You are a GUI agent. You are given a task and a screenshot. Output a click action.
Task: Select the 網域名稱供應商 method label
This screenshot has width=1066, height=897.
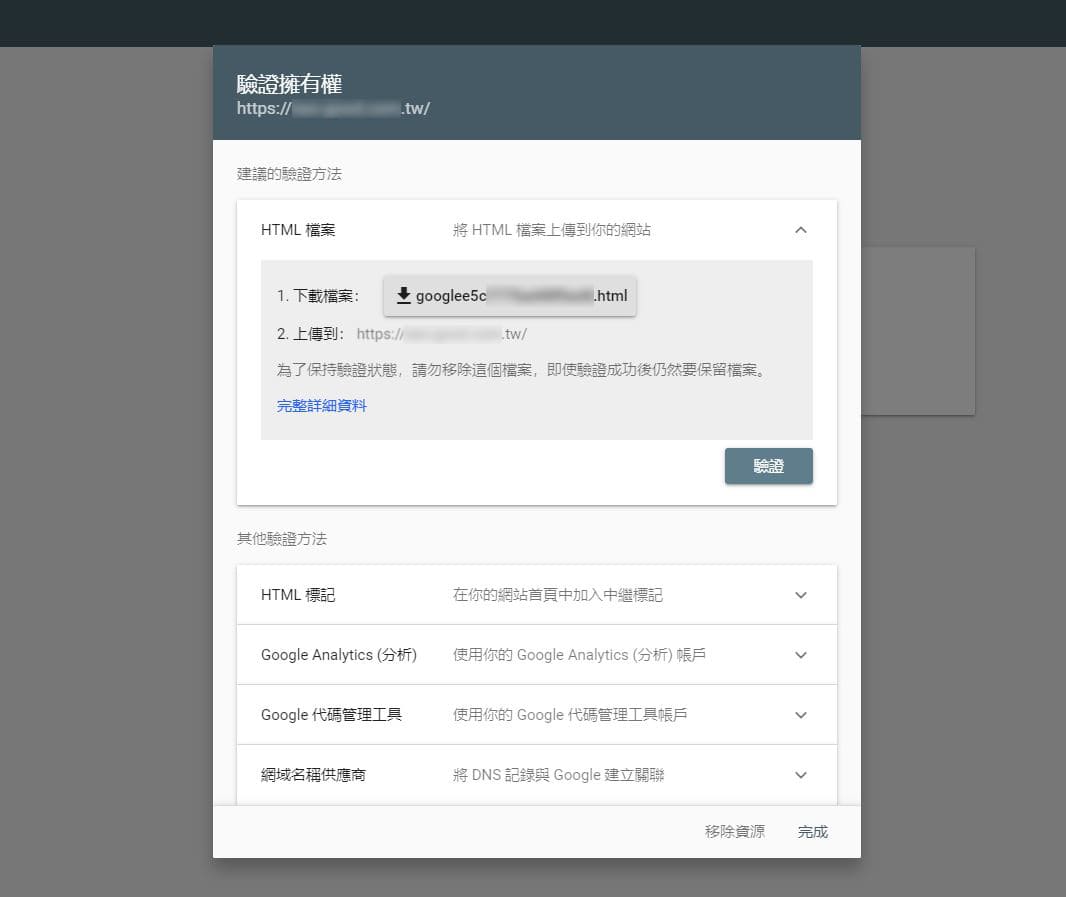[313, 775]
